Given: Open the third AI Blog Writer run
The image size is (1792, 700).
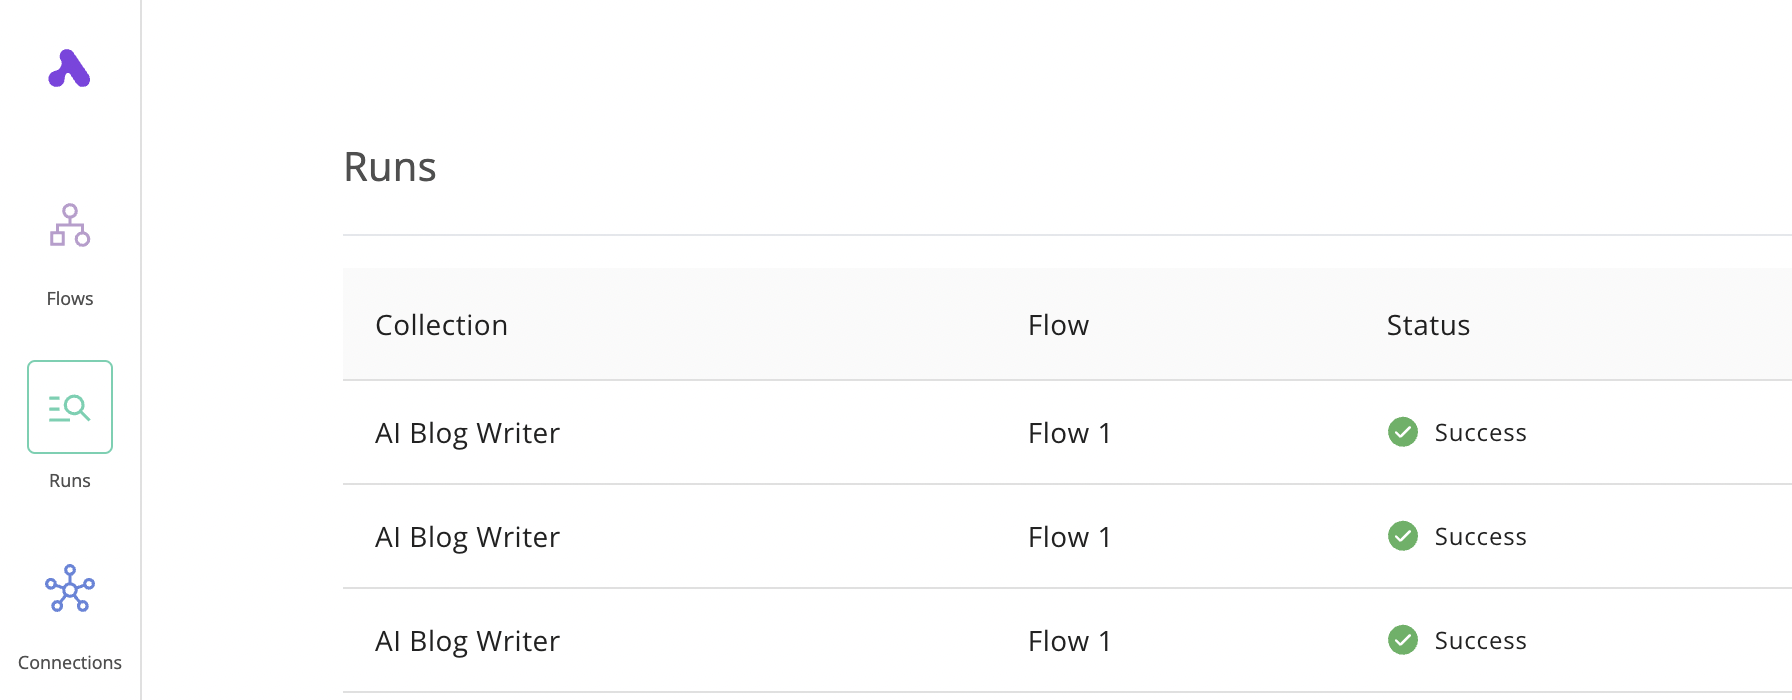Looking at the screenshot, I should click(467, 641).
